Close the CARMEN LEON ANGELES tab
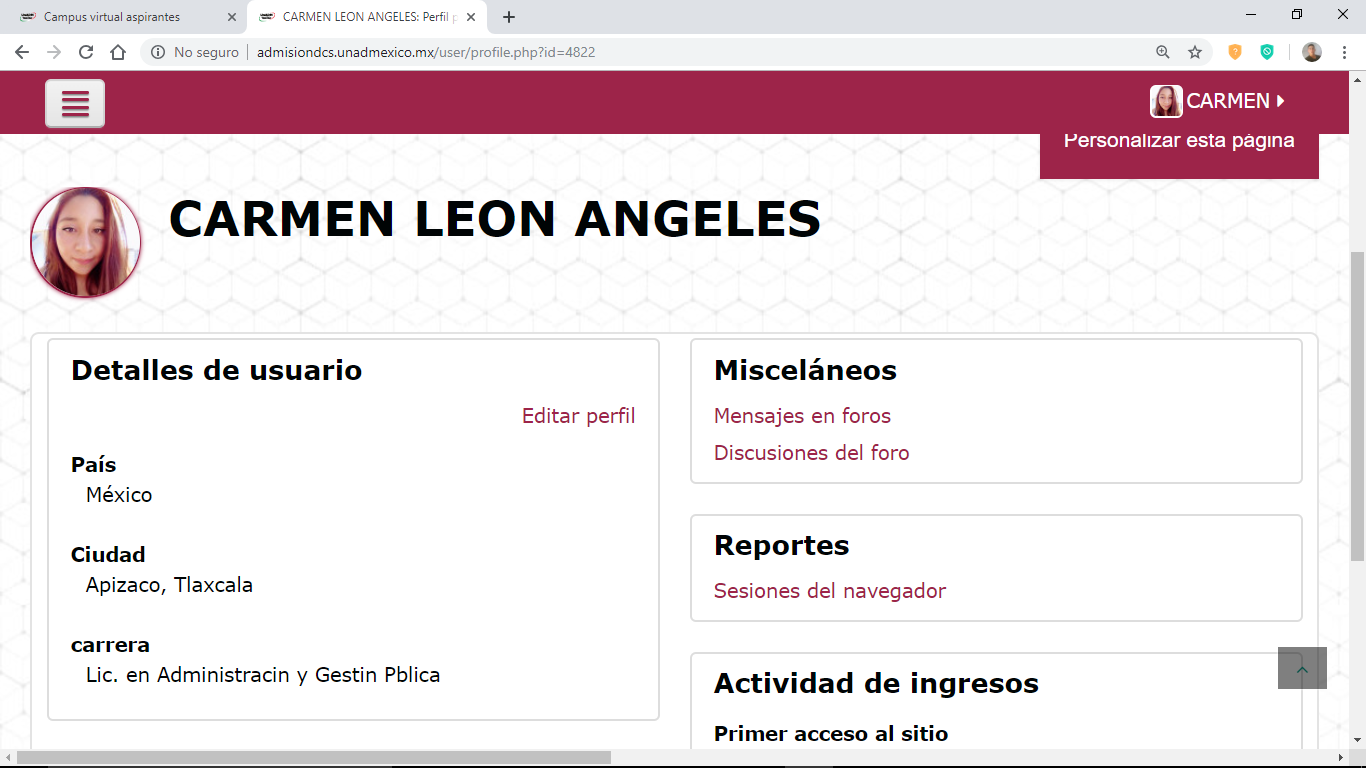1366x768 pixels. [471, 17]
